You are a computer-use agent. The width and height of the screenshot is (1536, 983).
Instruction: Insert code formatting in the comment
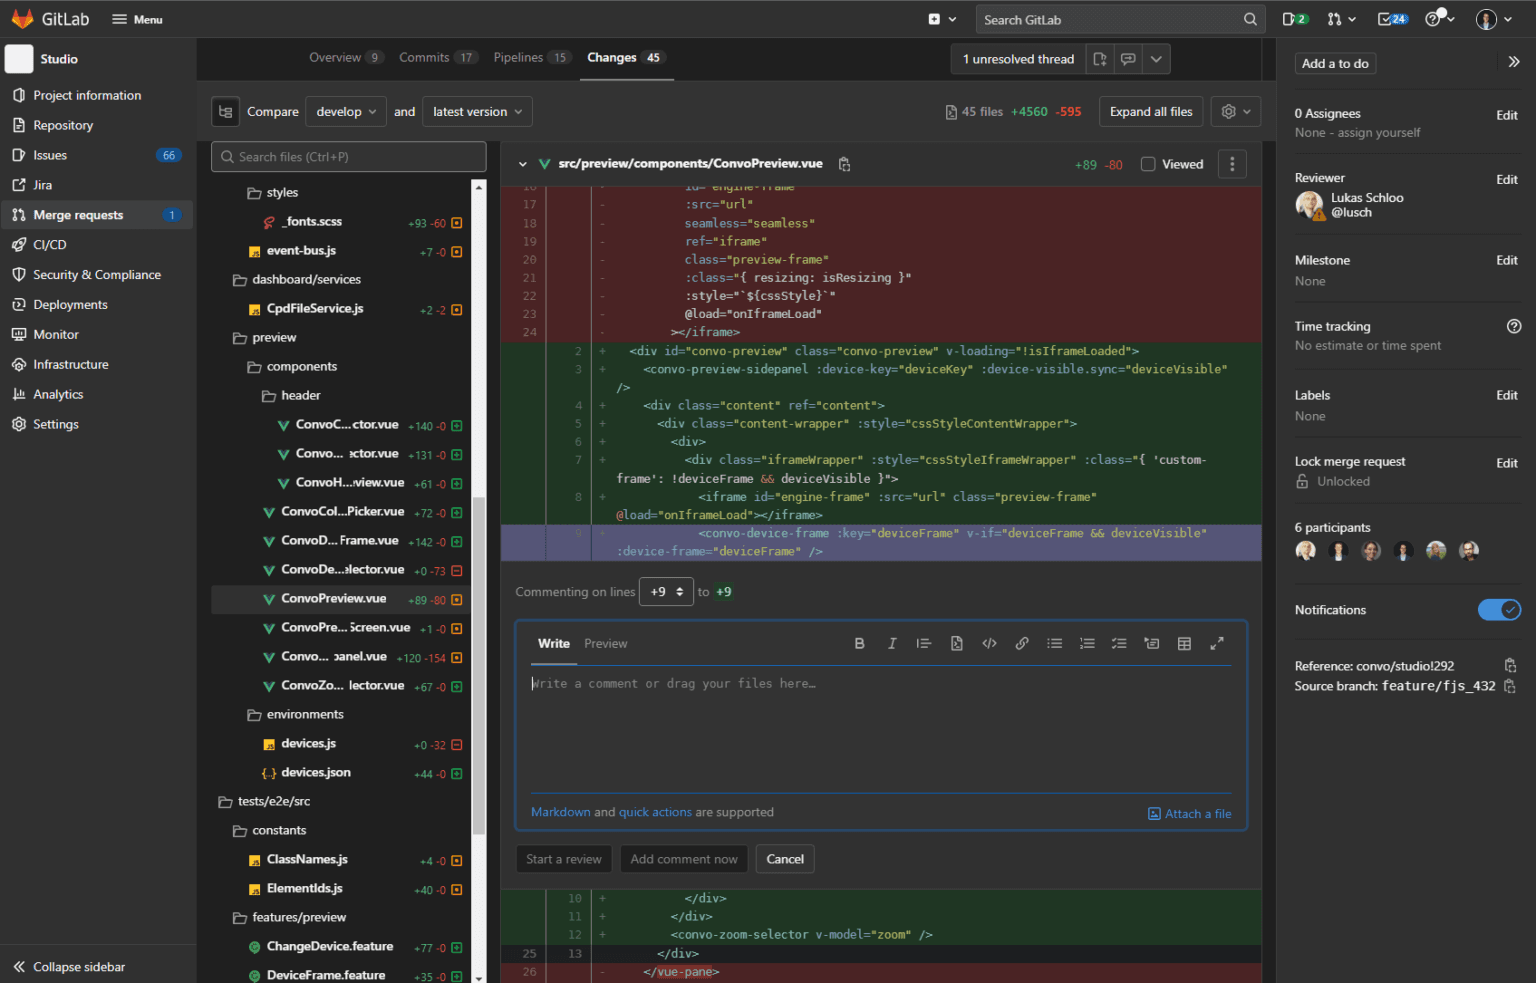coord(989,644)
